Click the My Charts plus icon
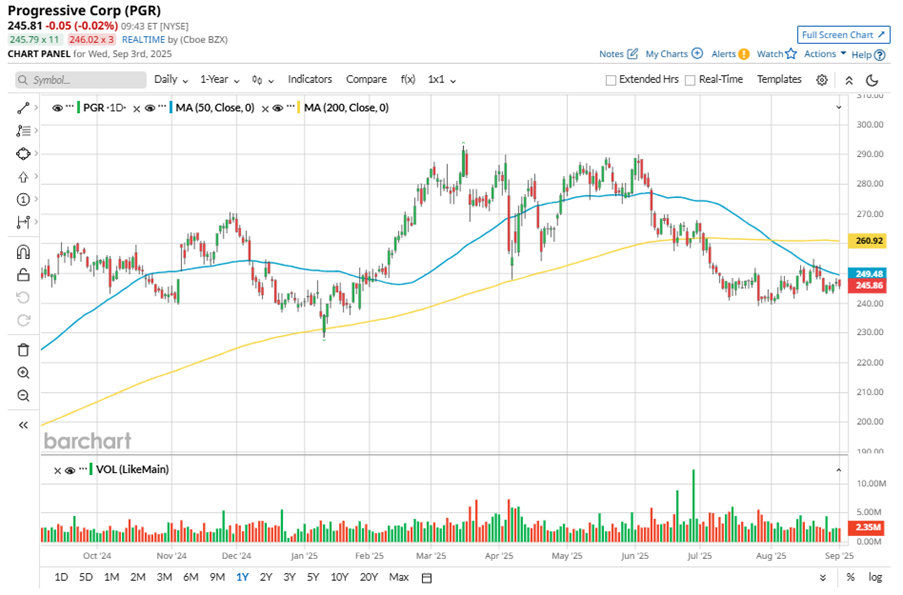The image size is (903, 595). click(697, 54)
